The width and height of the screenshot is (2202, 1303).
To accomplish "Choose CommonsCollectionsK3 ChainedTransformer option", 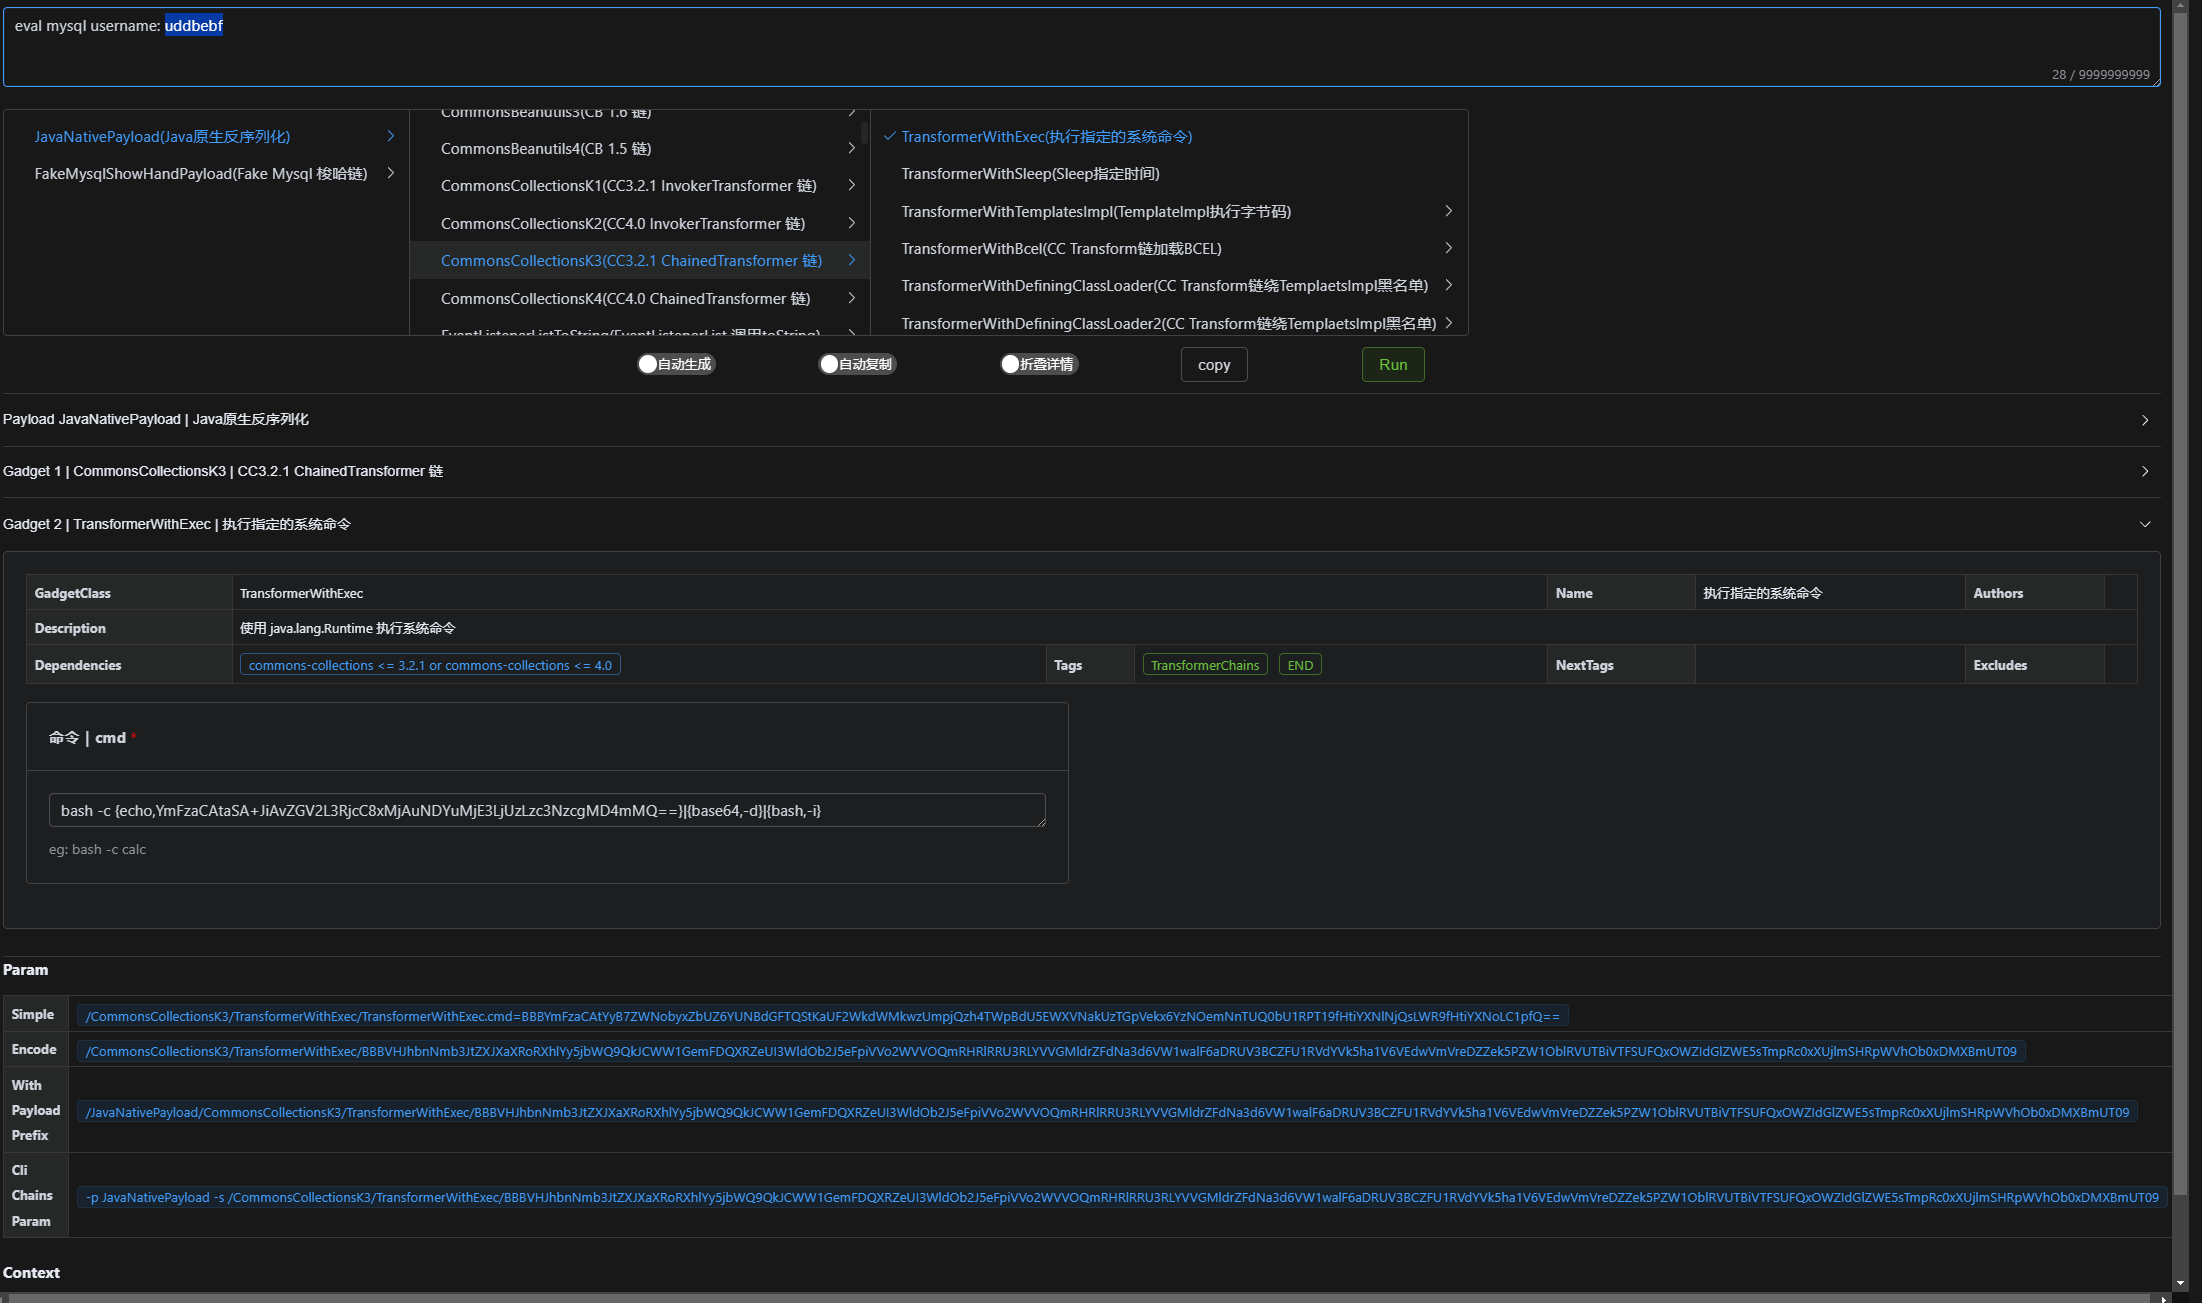I will (x=639, y=261).
